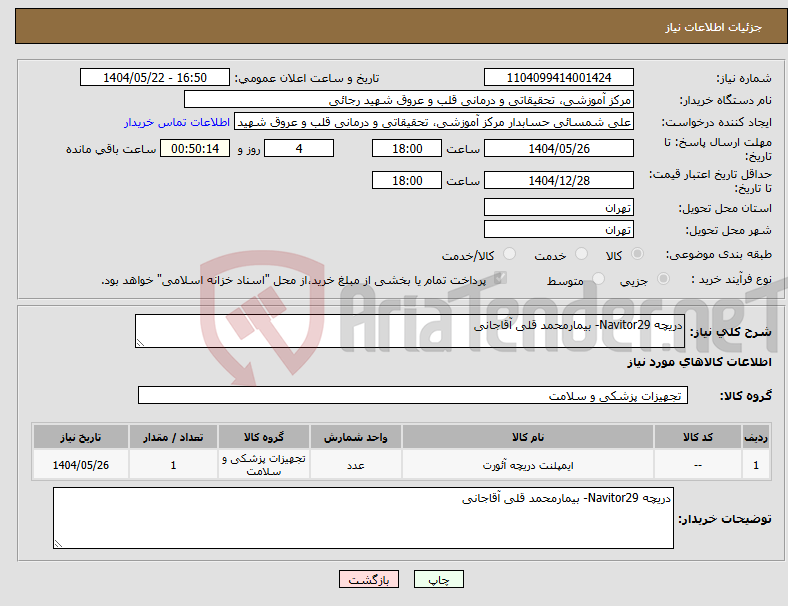788x606 pixels.
Task: Click the price validity date 1404/12/28 field
Action: coord(559,180)
